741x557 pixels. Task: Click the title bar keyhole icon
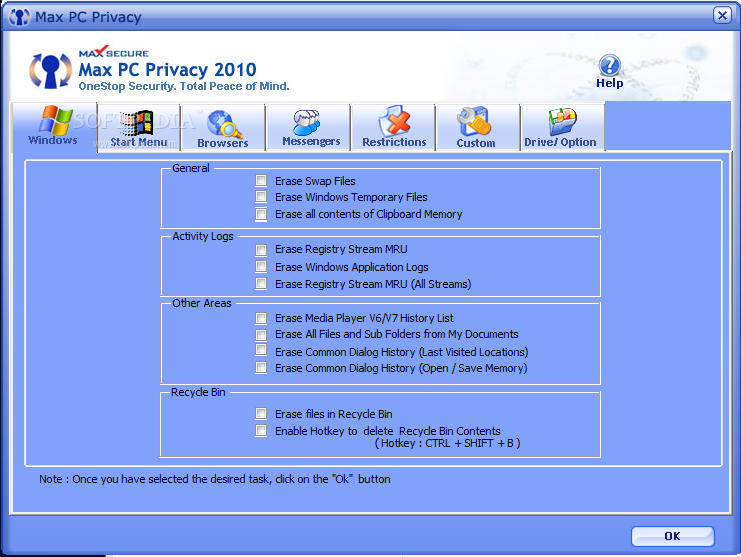point(19,17)
